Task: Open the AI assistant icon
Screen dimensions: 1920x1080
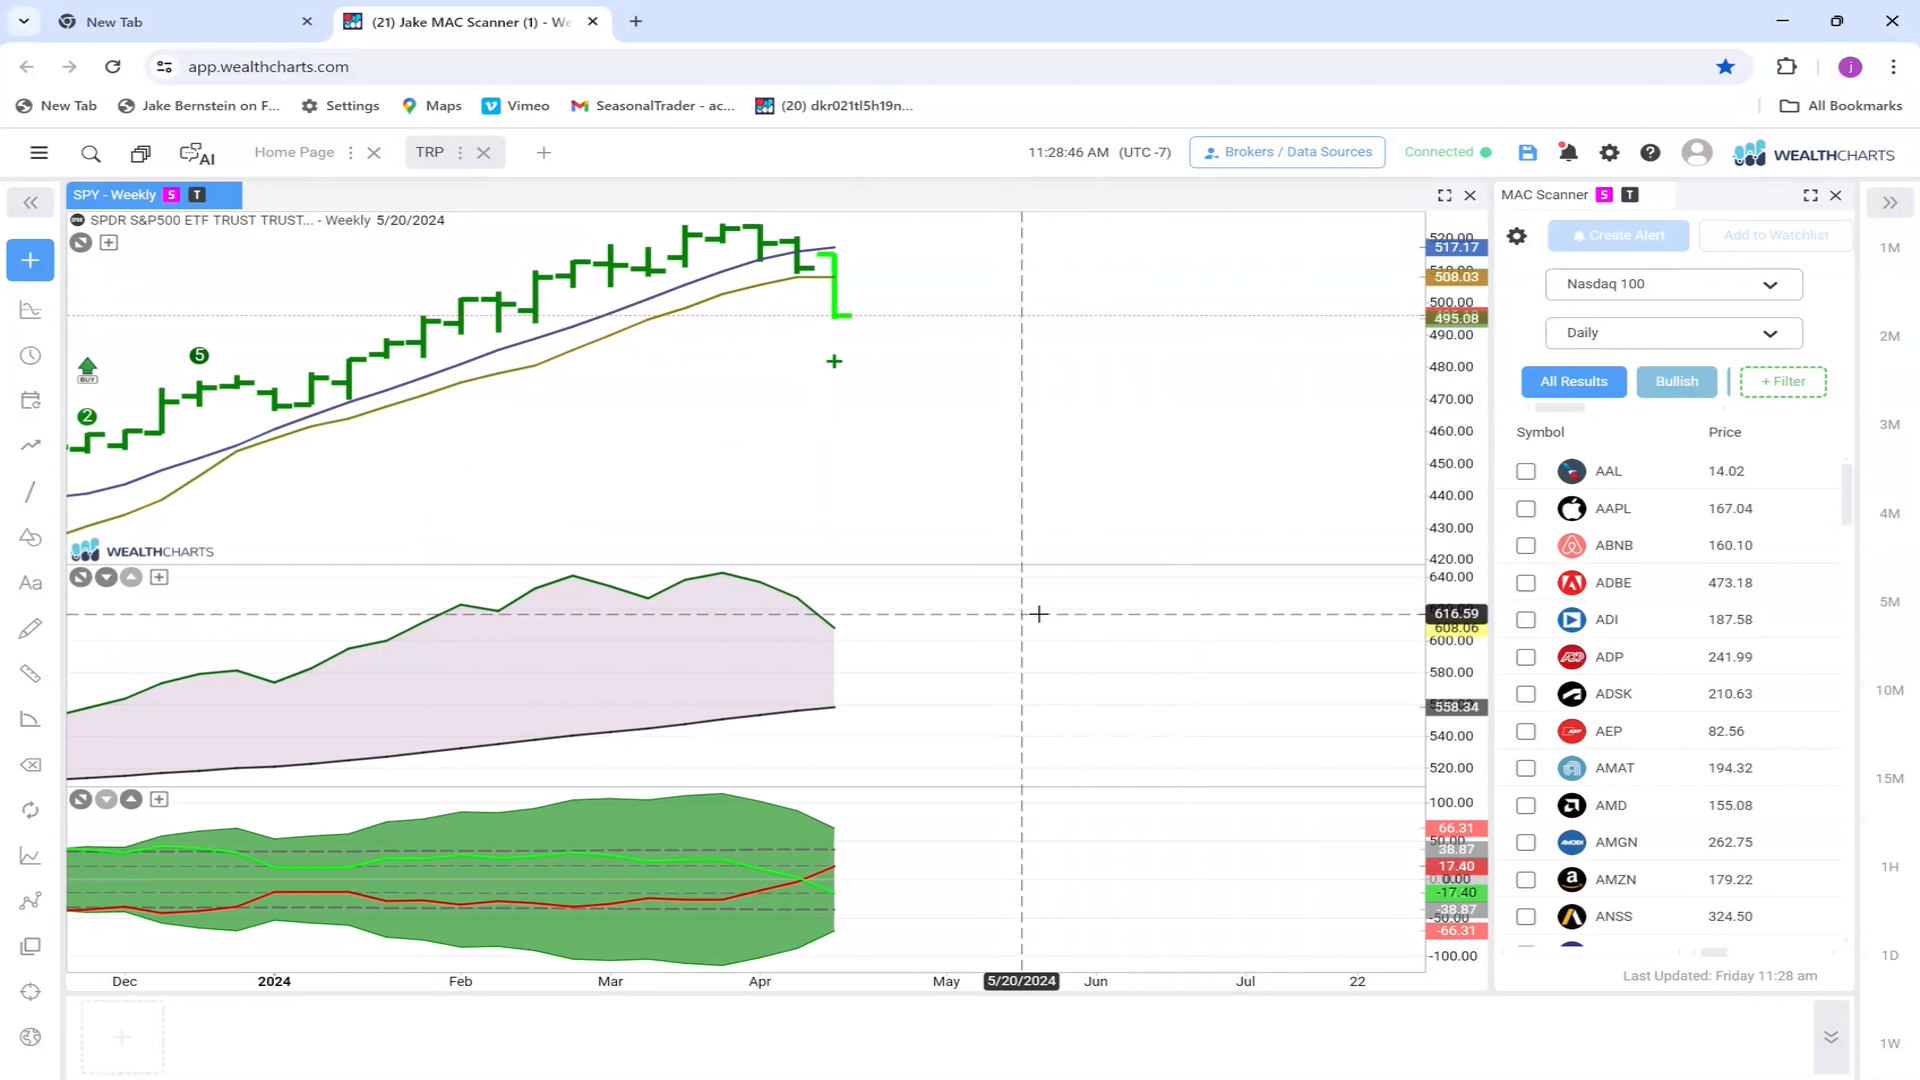Action: [x=197, y=153]
